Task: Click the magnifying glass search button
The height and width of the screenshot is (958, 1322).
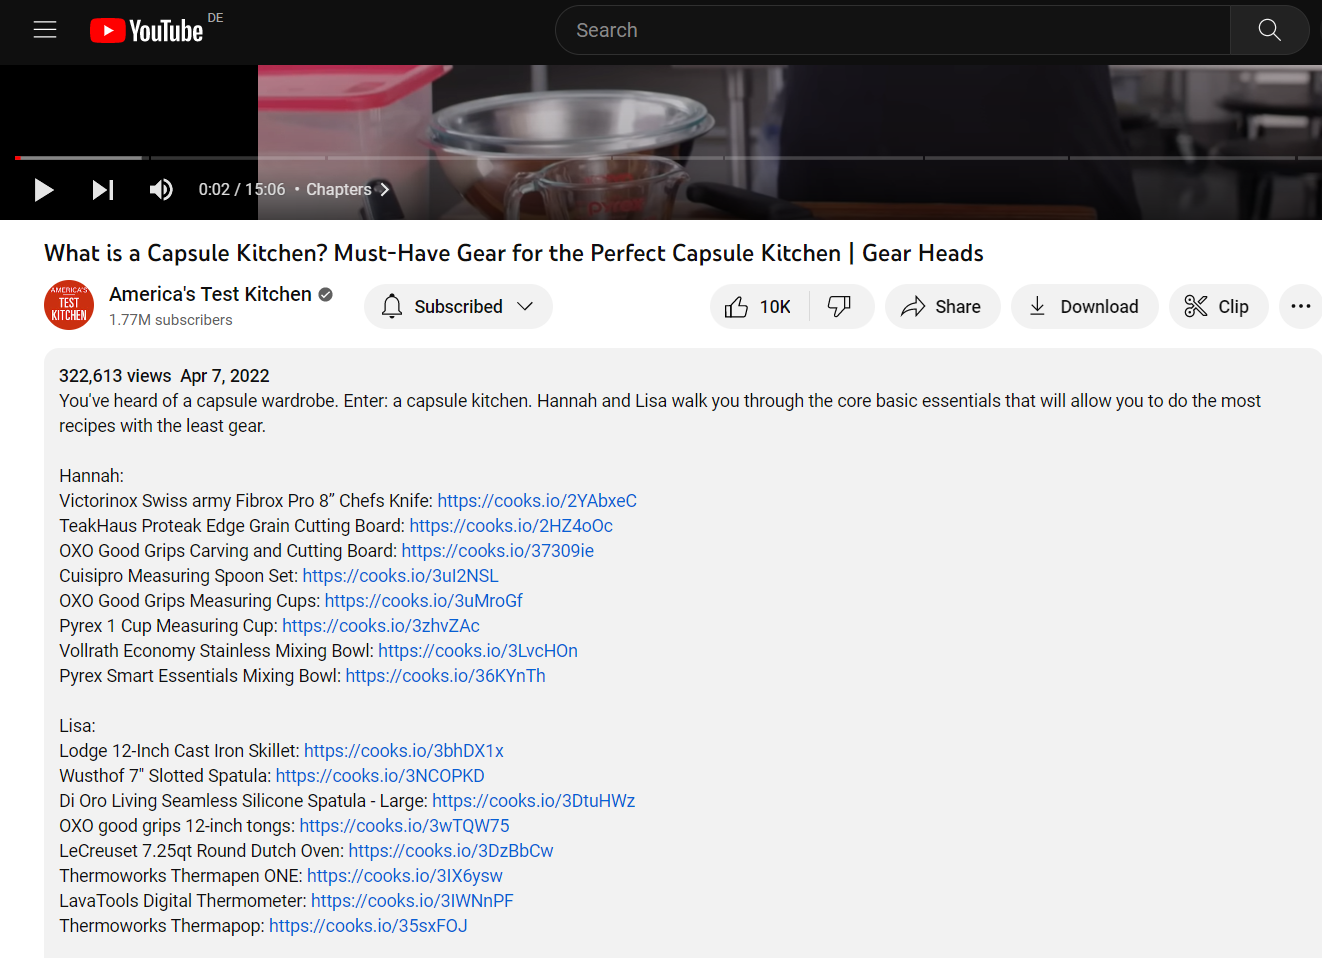Action: click(1269, 30)
